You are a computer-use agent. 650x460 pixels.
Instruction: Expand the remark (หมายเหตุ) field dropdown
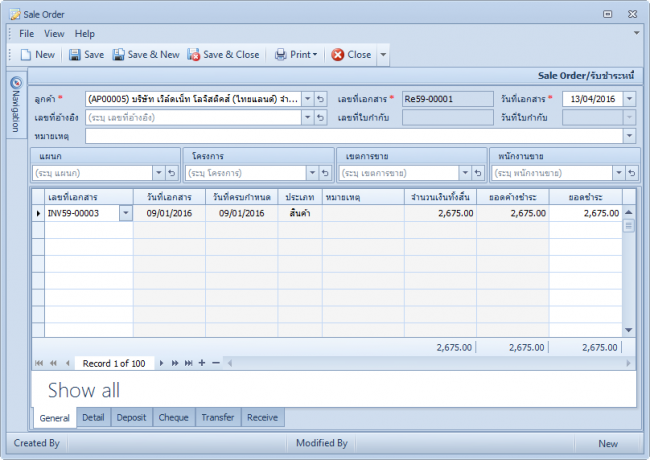[x=629, y=136]
